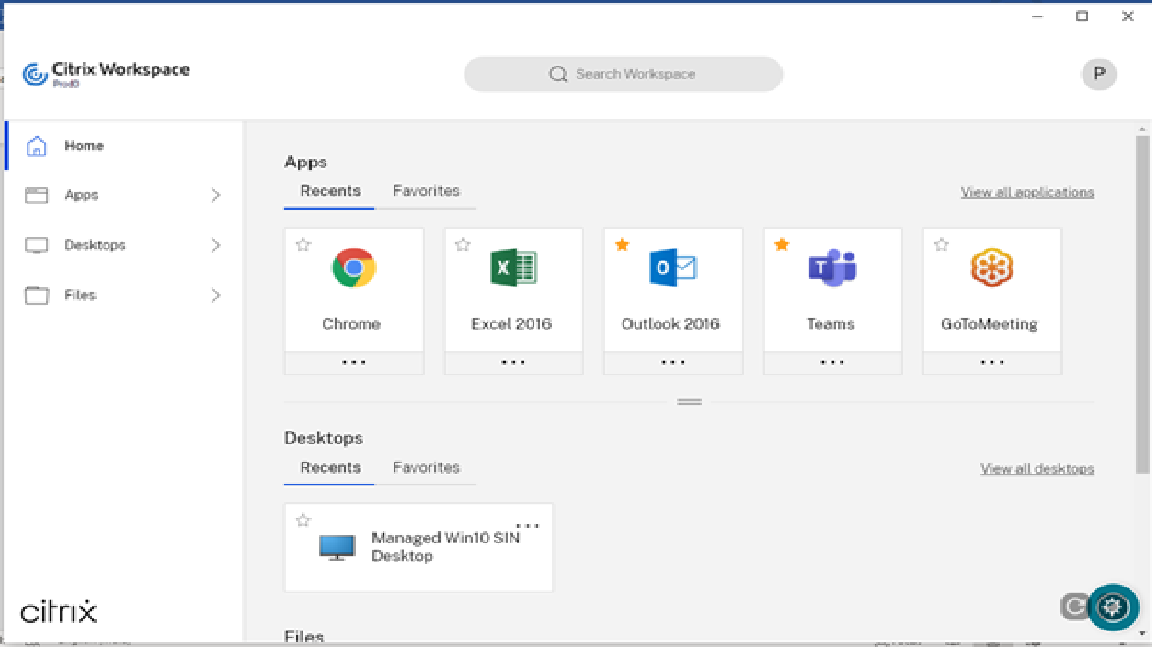This screenshot has height=648, width=1152.
Task: Select Recents tab under Desktops
Action: tap(330, 468)
